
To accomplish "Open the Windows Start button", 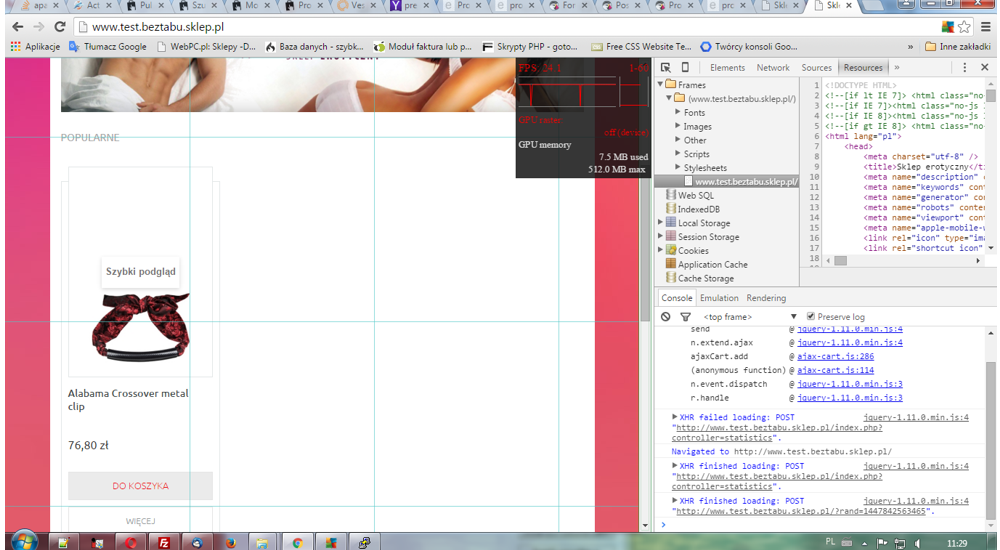I will pos(24,541).
